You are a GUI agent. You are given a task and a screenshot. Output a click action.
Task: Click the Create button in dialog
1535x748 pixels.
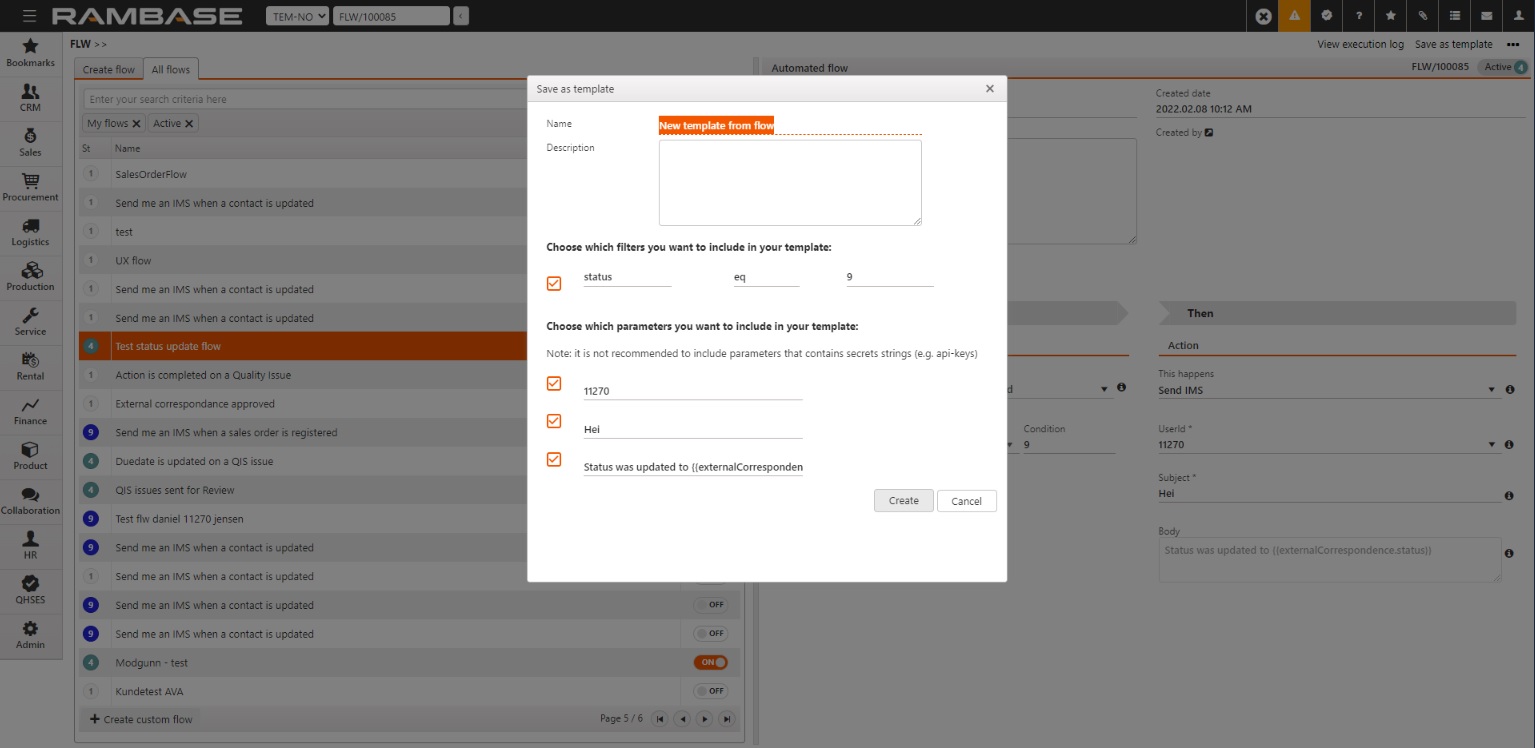pos(903,501)
